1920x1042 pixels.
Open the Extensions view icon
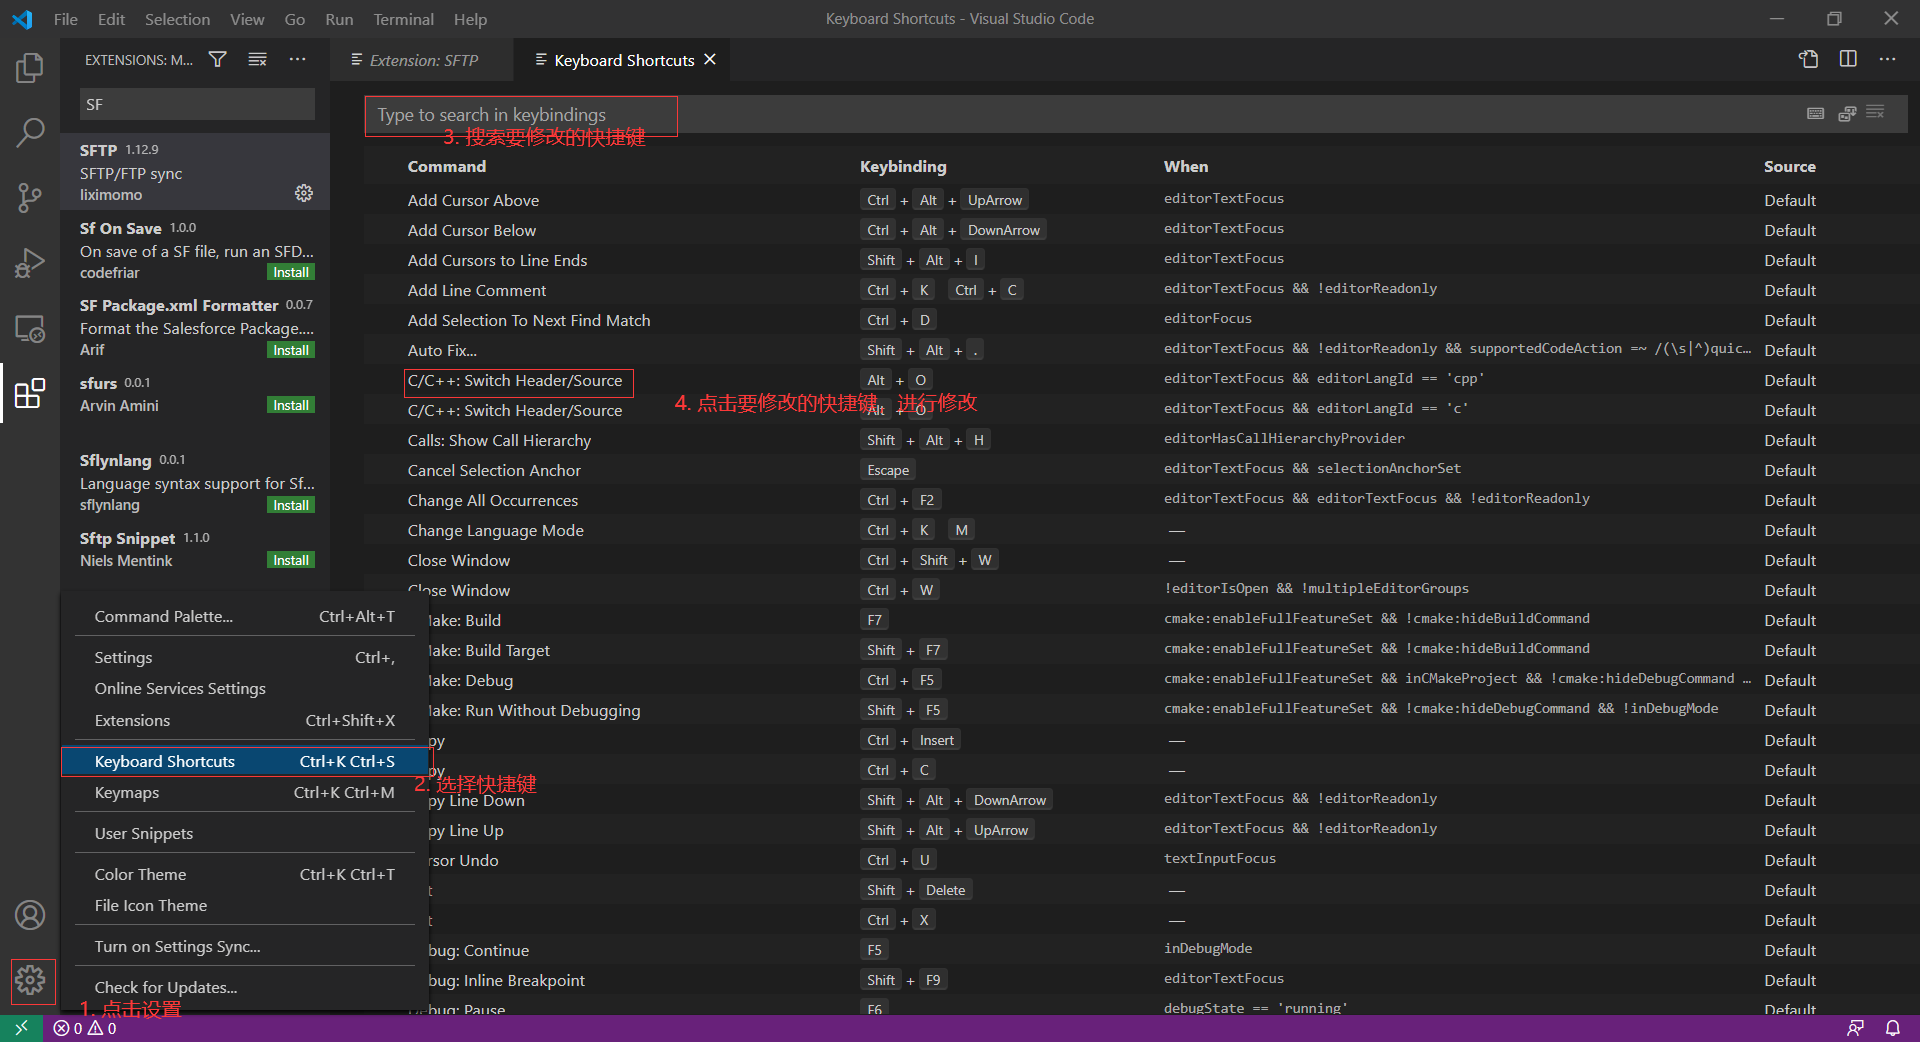tap(30, 393)
